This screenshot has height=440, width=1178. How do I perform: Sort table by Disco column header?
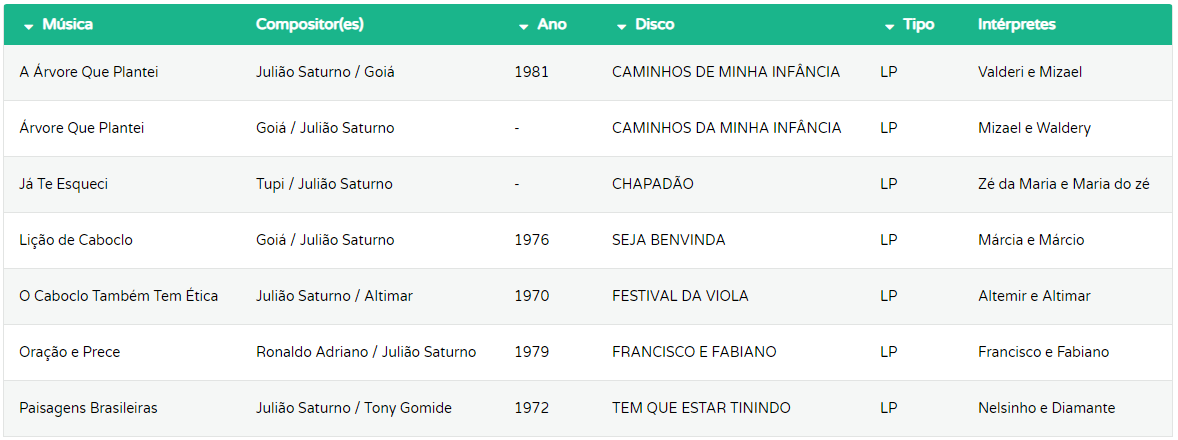tap(655, 25)
